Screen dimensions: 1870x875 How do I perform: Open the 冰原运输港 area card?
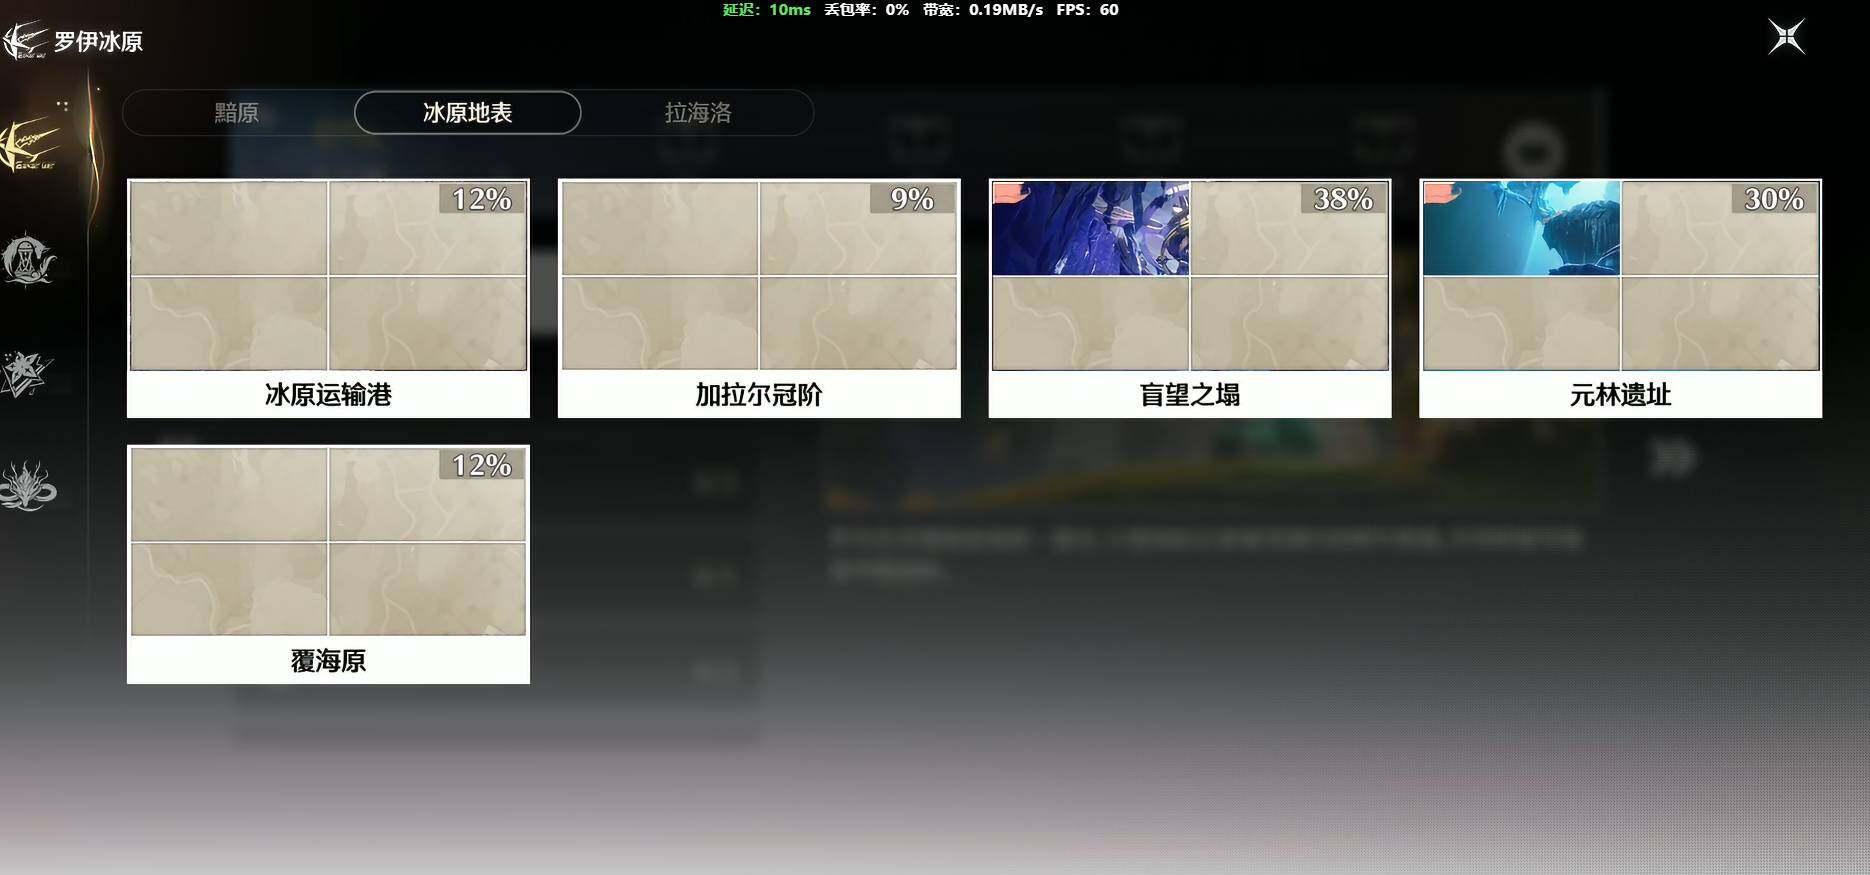pyautogui.click(x=328, y=298)
